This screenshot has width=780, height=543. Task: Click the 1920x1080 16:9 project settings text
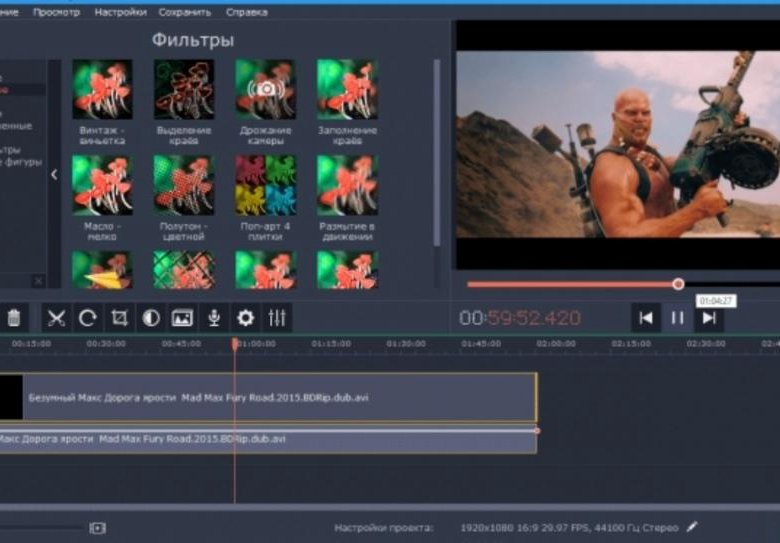tap(569, 528)
